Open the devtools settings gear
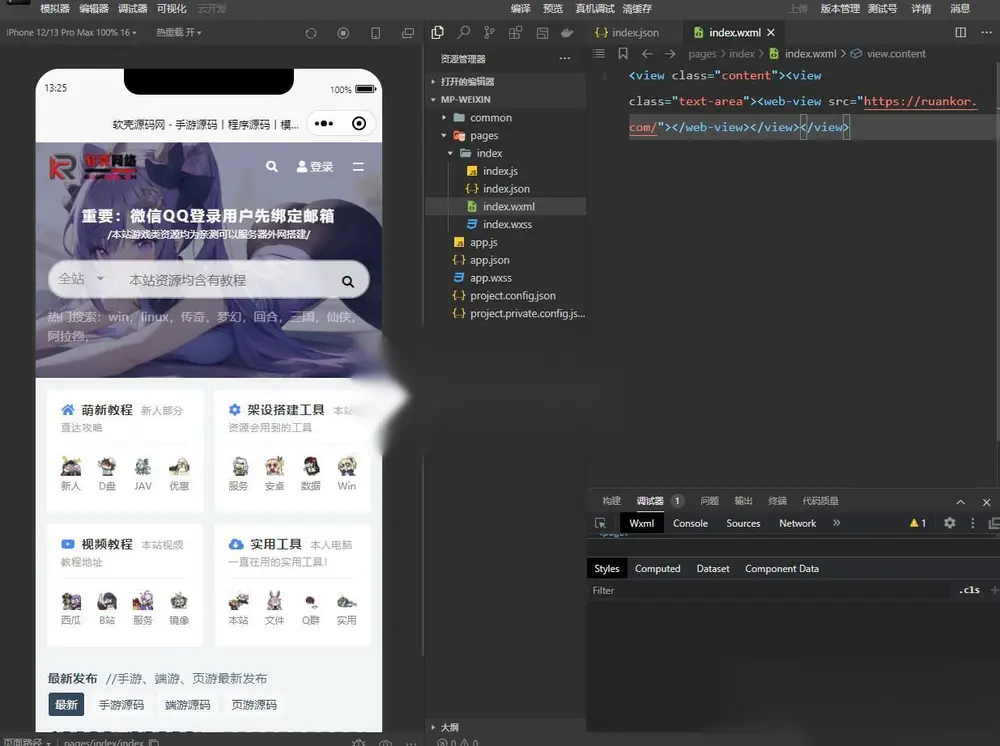 [x=950, y=523]
